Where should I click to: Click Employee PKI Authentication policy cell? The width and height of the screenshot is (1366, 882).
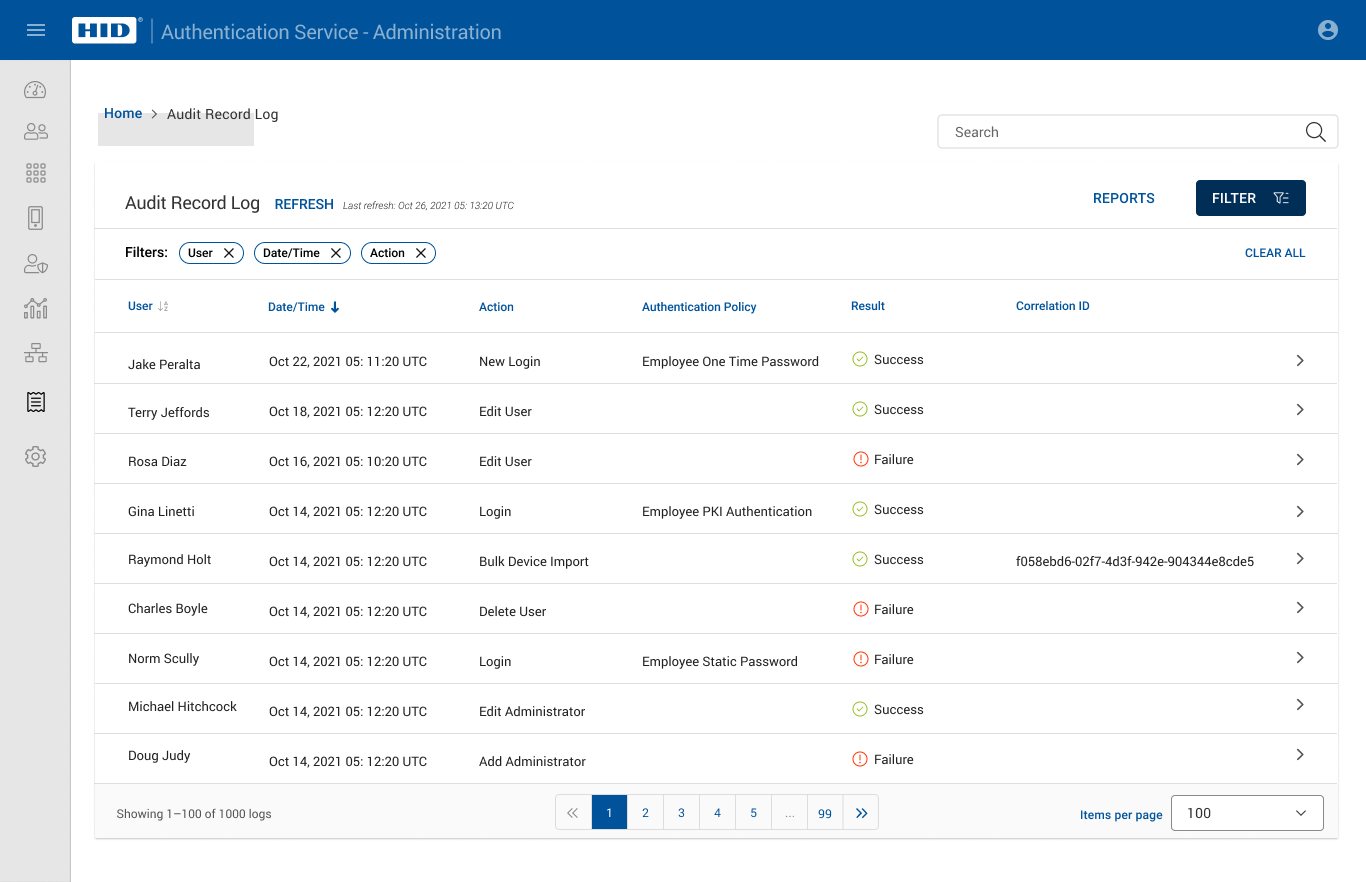point(727,511)
